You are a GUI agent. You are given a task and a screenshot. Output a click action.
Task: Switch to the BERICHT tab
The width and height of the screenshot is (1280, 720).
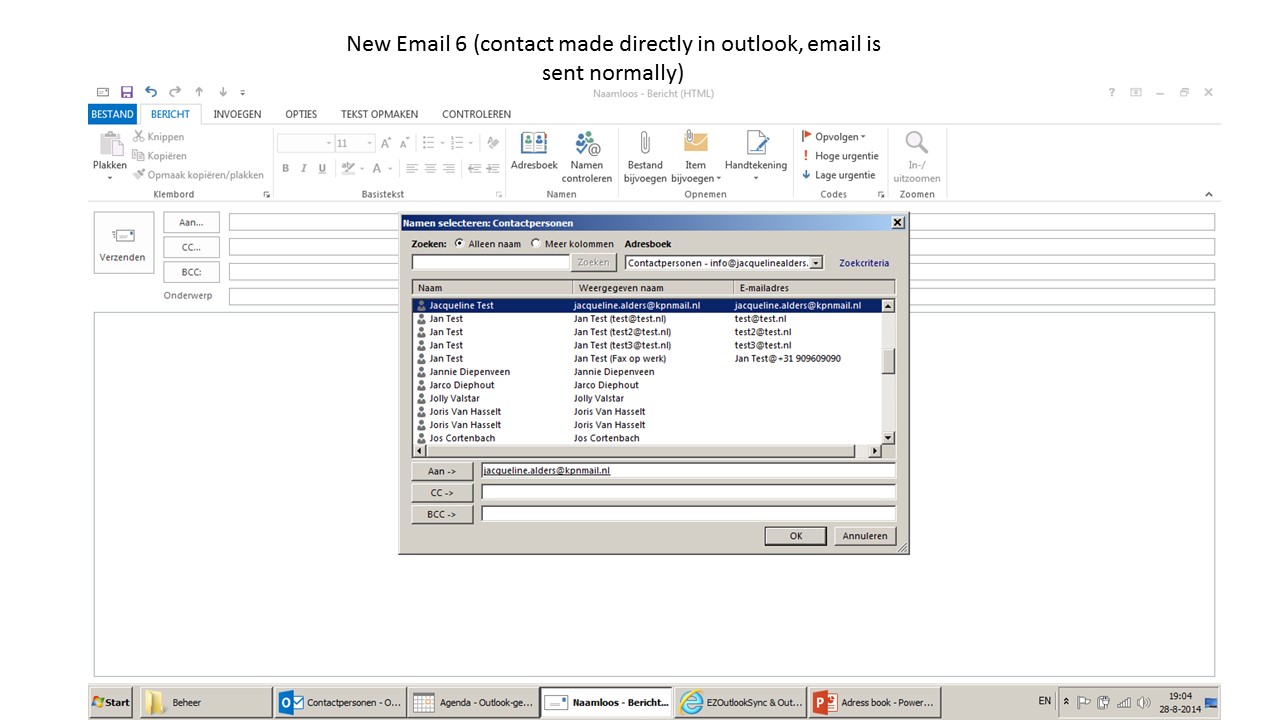pyautogui.click(x=170, y=114)
